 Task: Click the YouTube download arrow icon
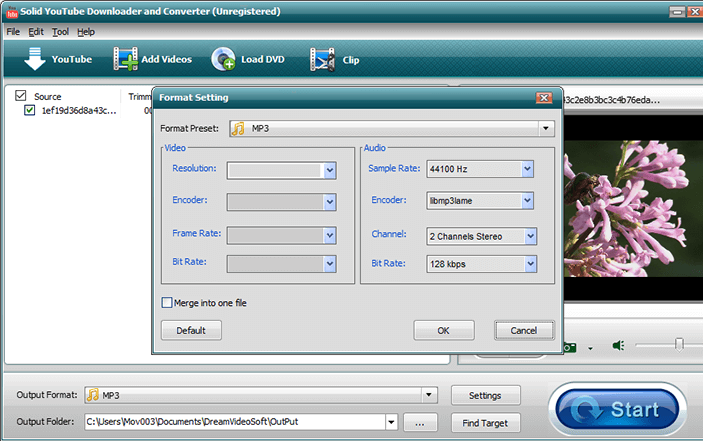35,59
